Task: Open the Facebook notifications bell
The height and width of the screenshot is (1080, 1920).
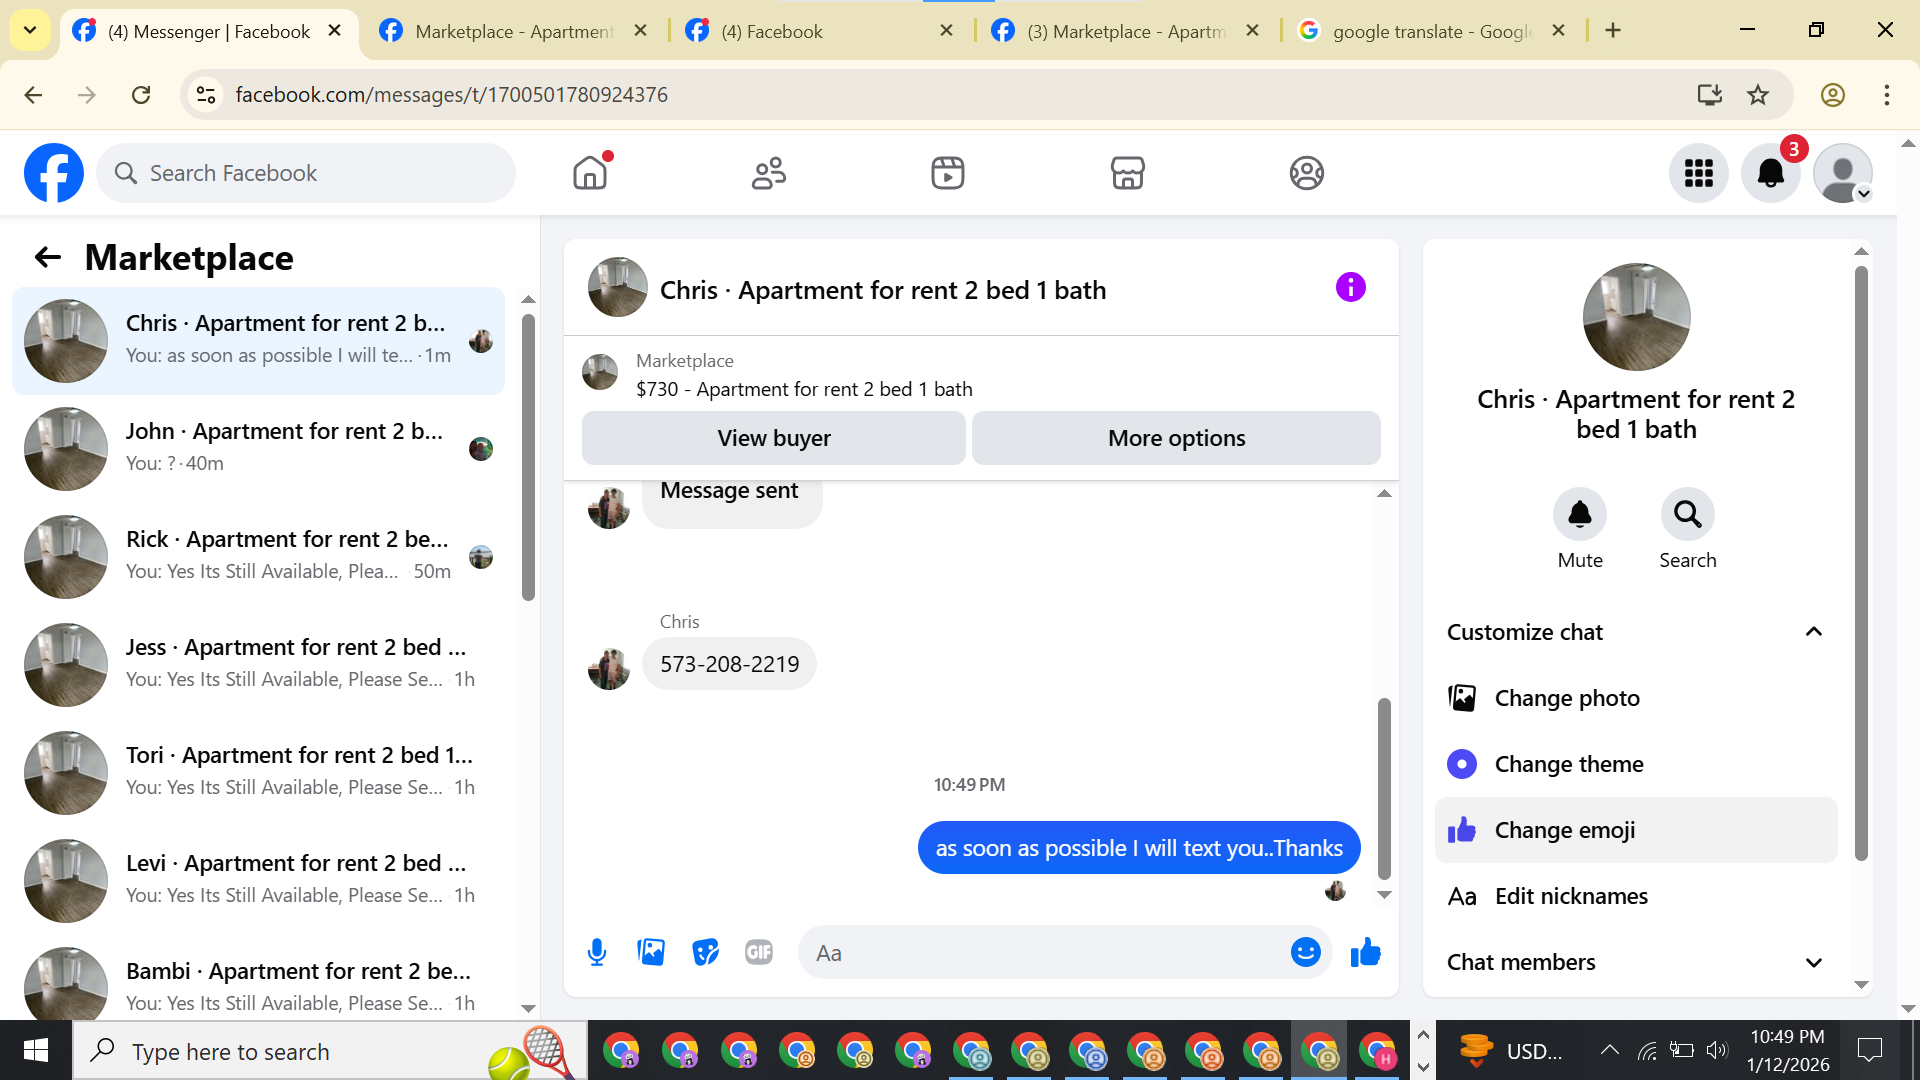Action: [x=1770, y=173]
